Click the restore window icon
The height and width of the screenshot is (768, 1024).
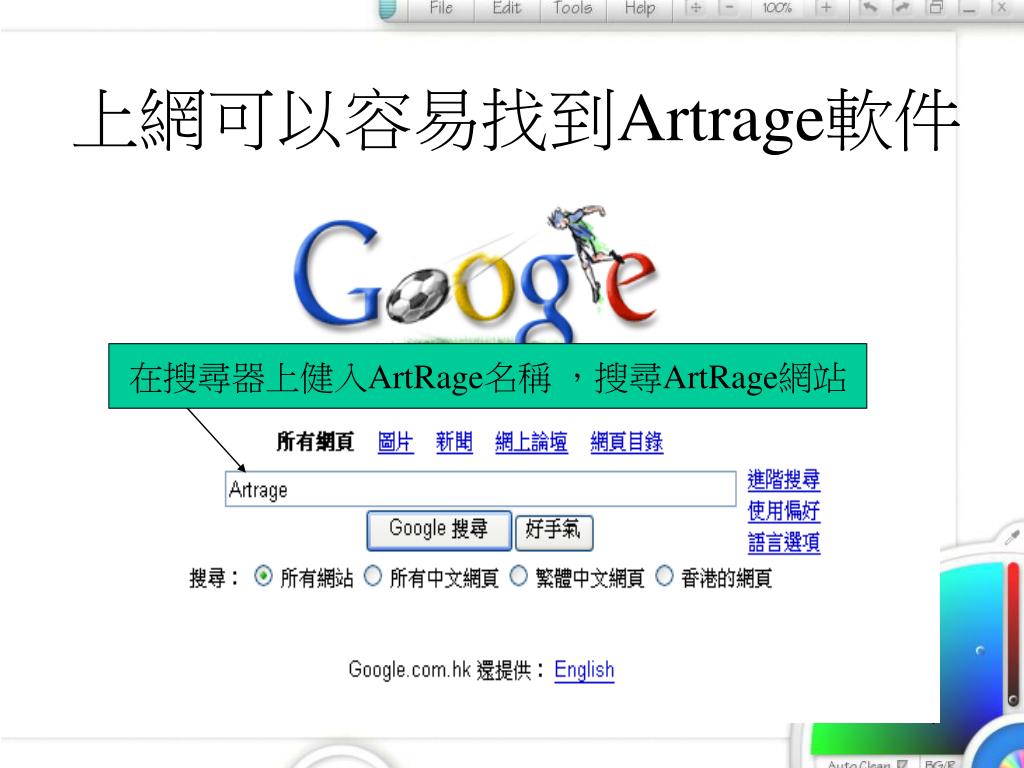point(936,8)
